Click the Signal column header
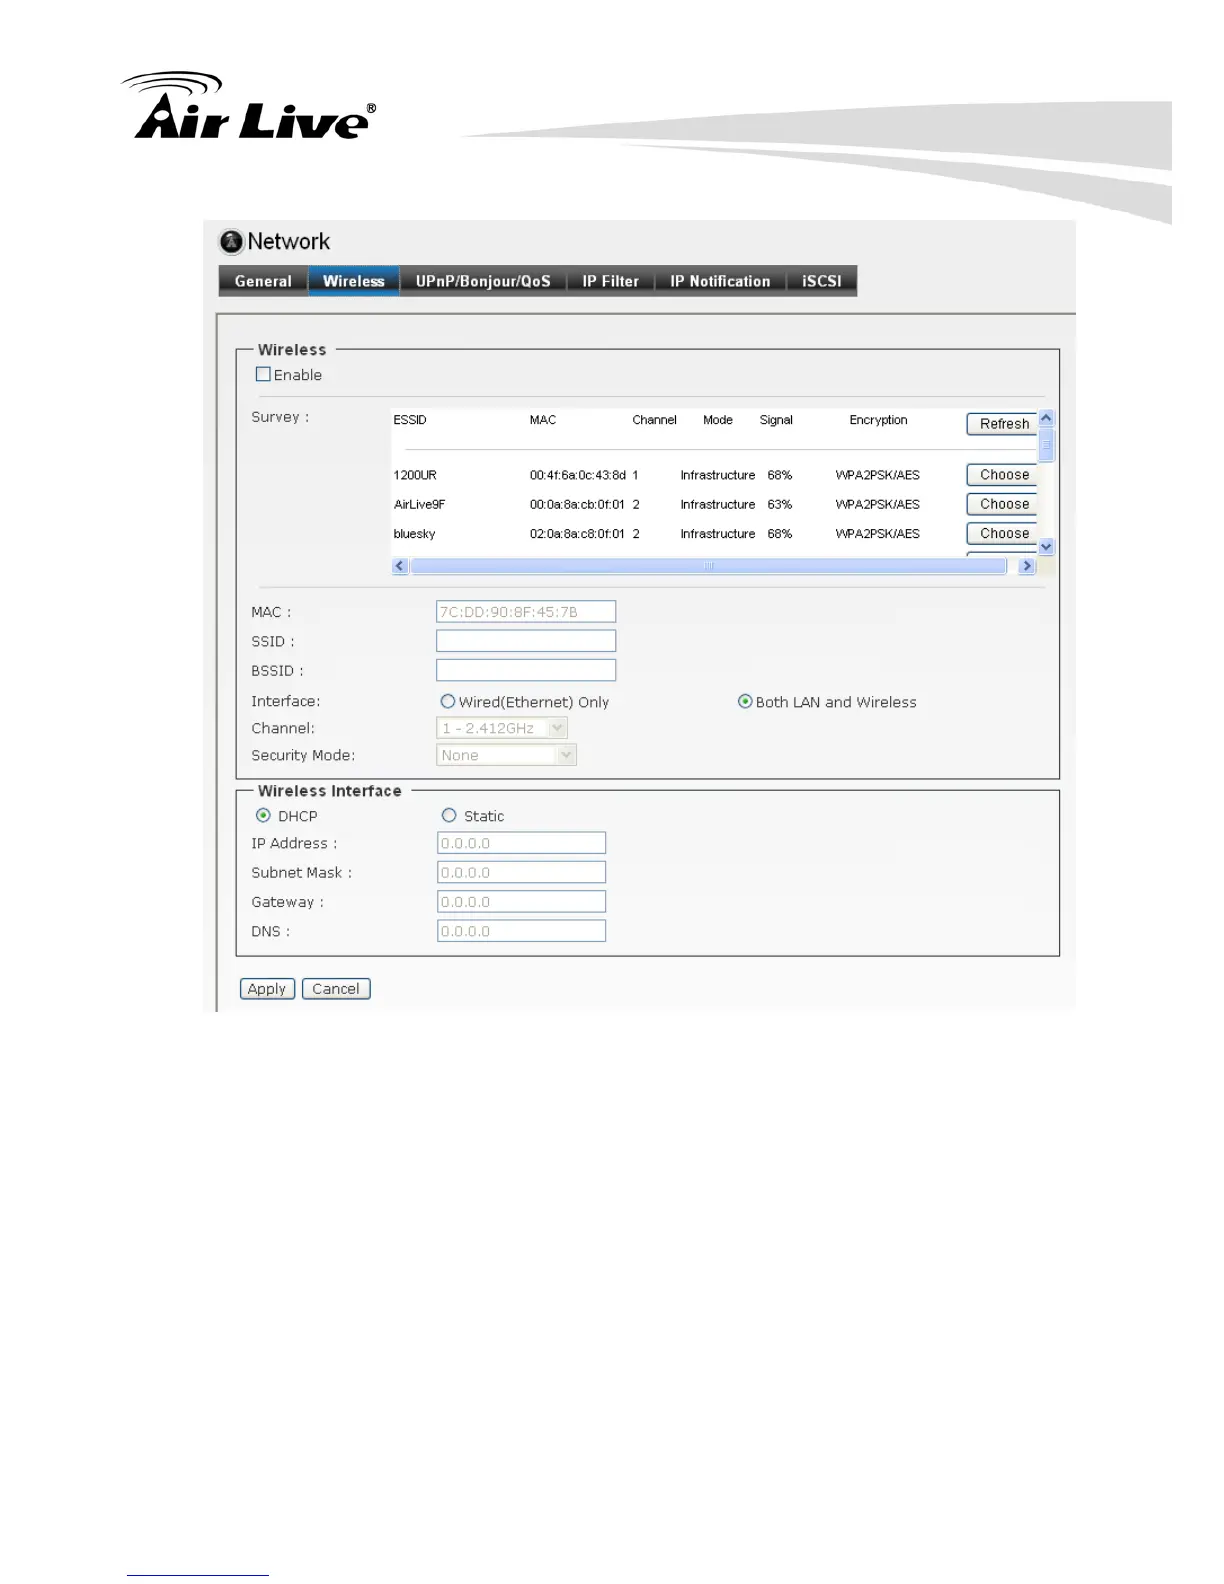This screenshot has height=1584, width=1224. pos(776,420)
